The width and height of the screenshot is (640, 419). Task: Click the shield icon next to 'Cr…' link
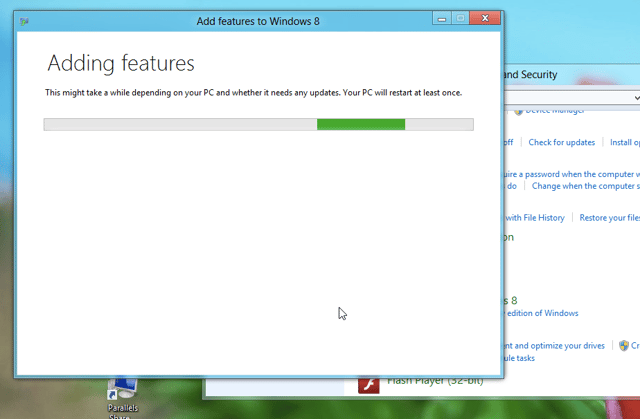[x=624, y=346]
